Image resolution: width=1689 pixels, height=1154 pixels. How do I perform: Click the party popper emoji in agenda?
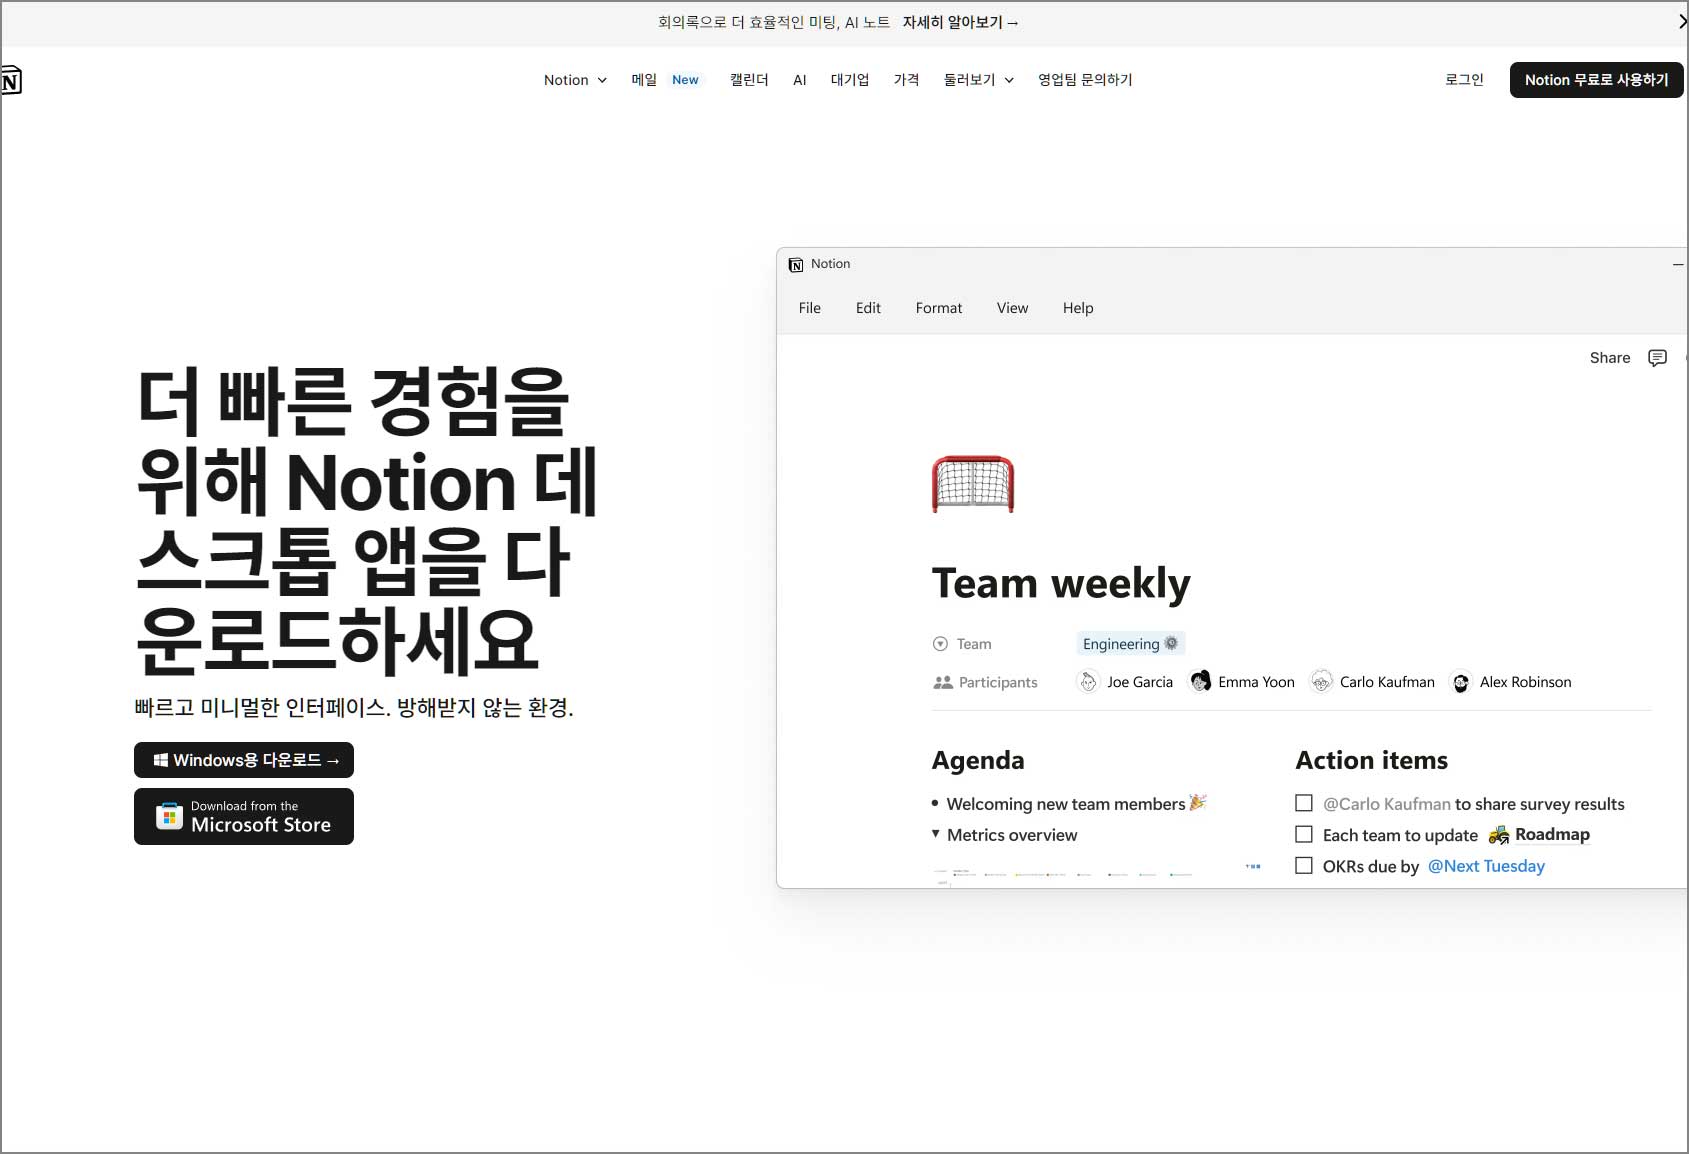[1198, 802]
